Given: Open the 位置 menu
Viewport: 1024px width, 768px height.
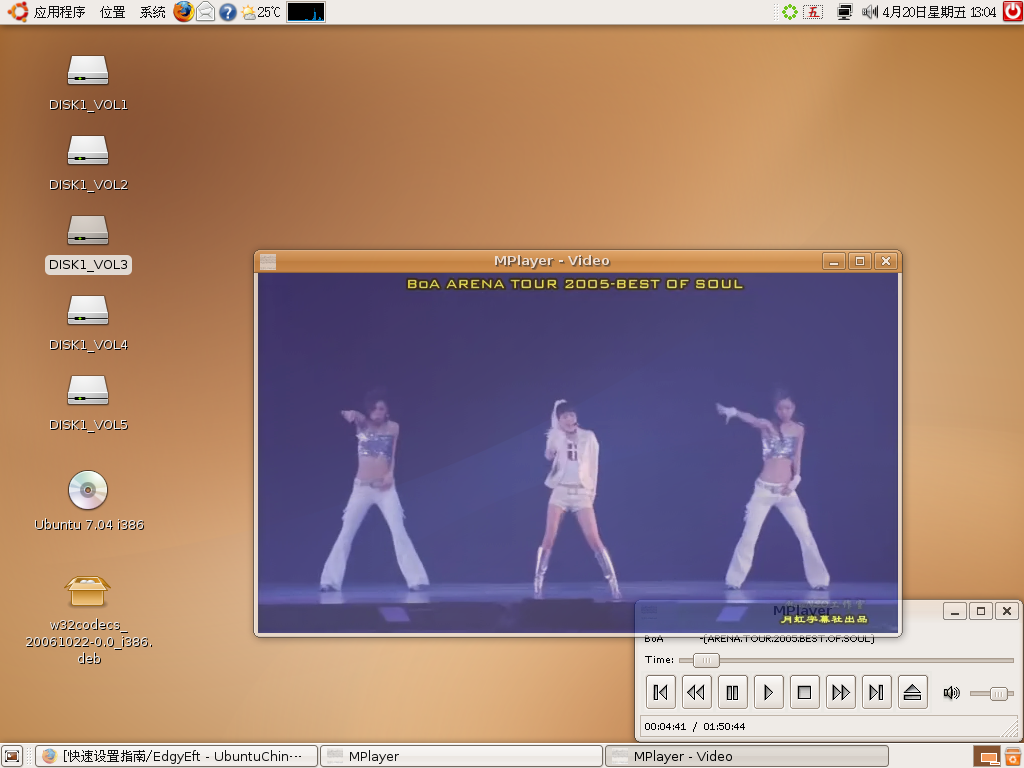Looking at the screenshot, I should click(x=112, y=12).
